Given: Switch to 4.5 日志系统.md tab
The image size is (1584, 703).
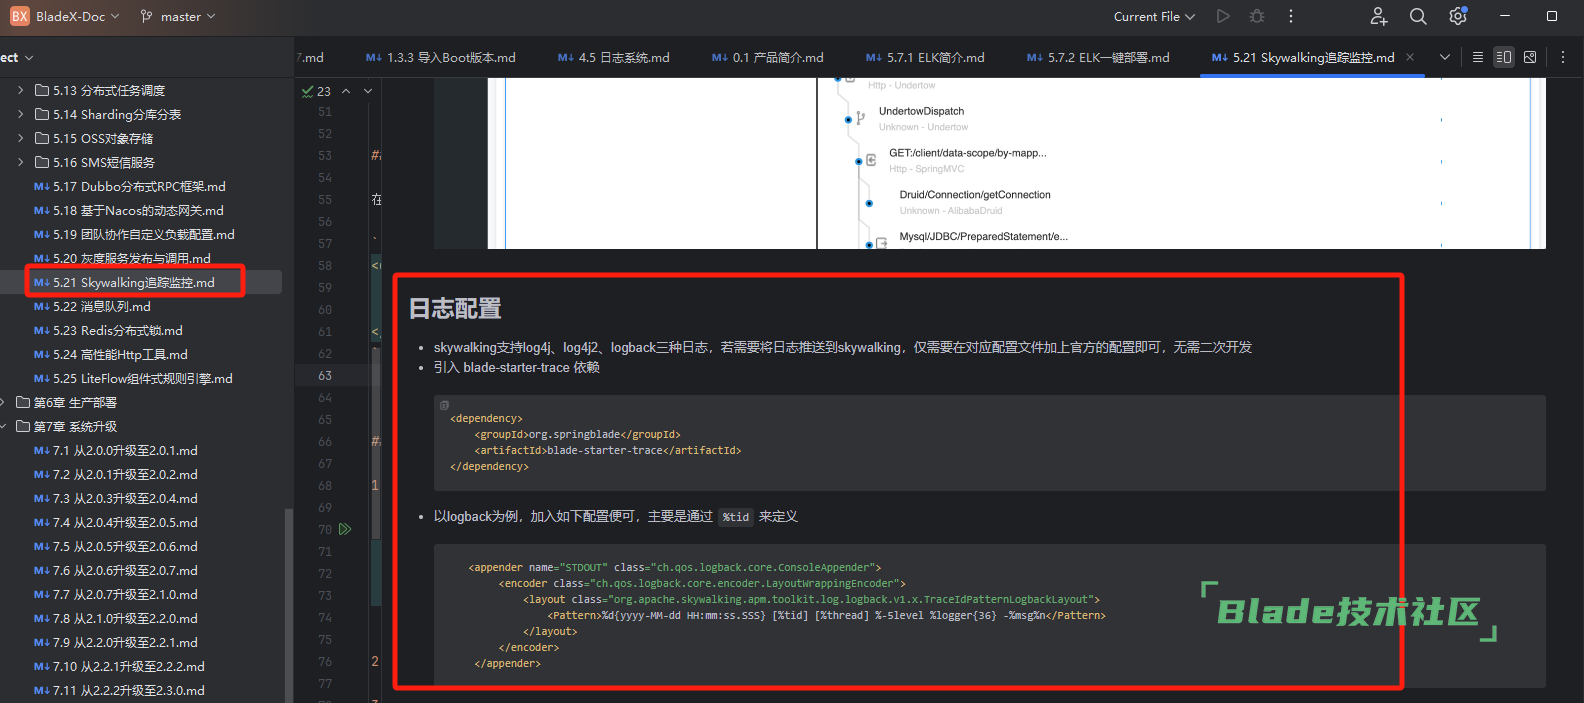Looking at the screenshot, I should (614, 57).
